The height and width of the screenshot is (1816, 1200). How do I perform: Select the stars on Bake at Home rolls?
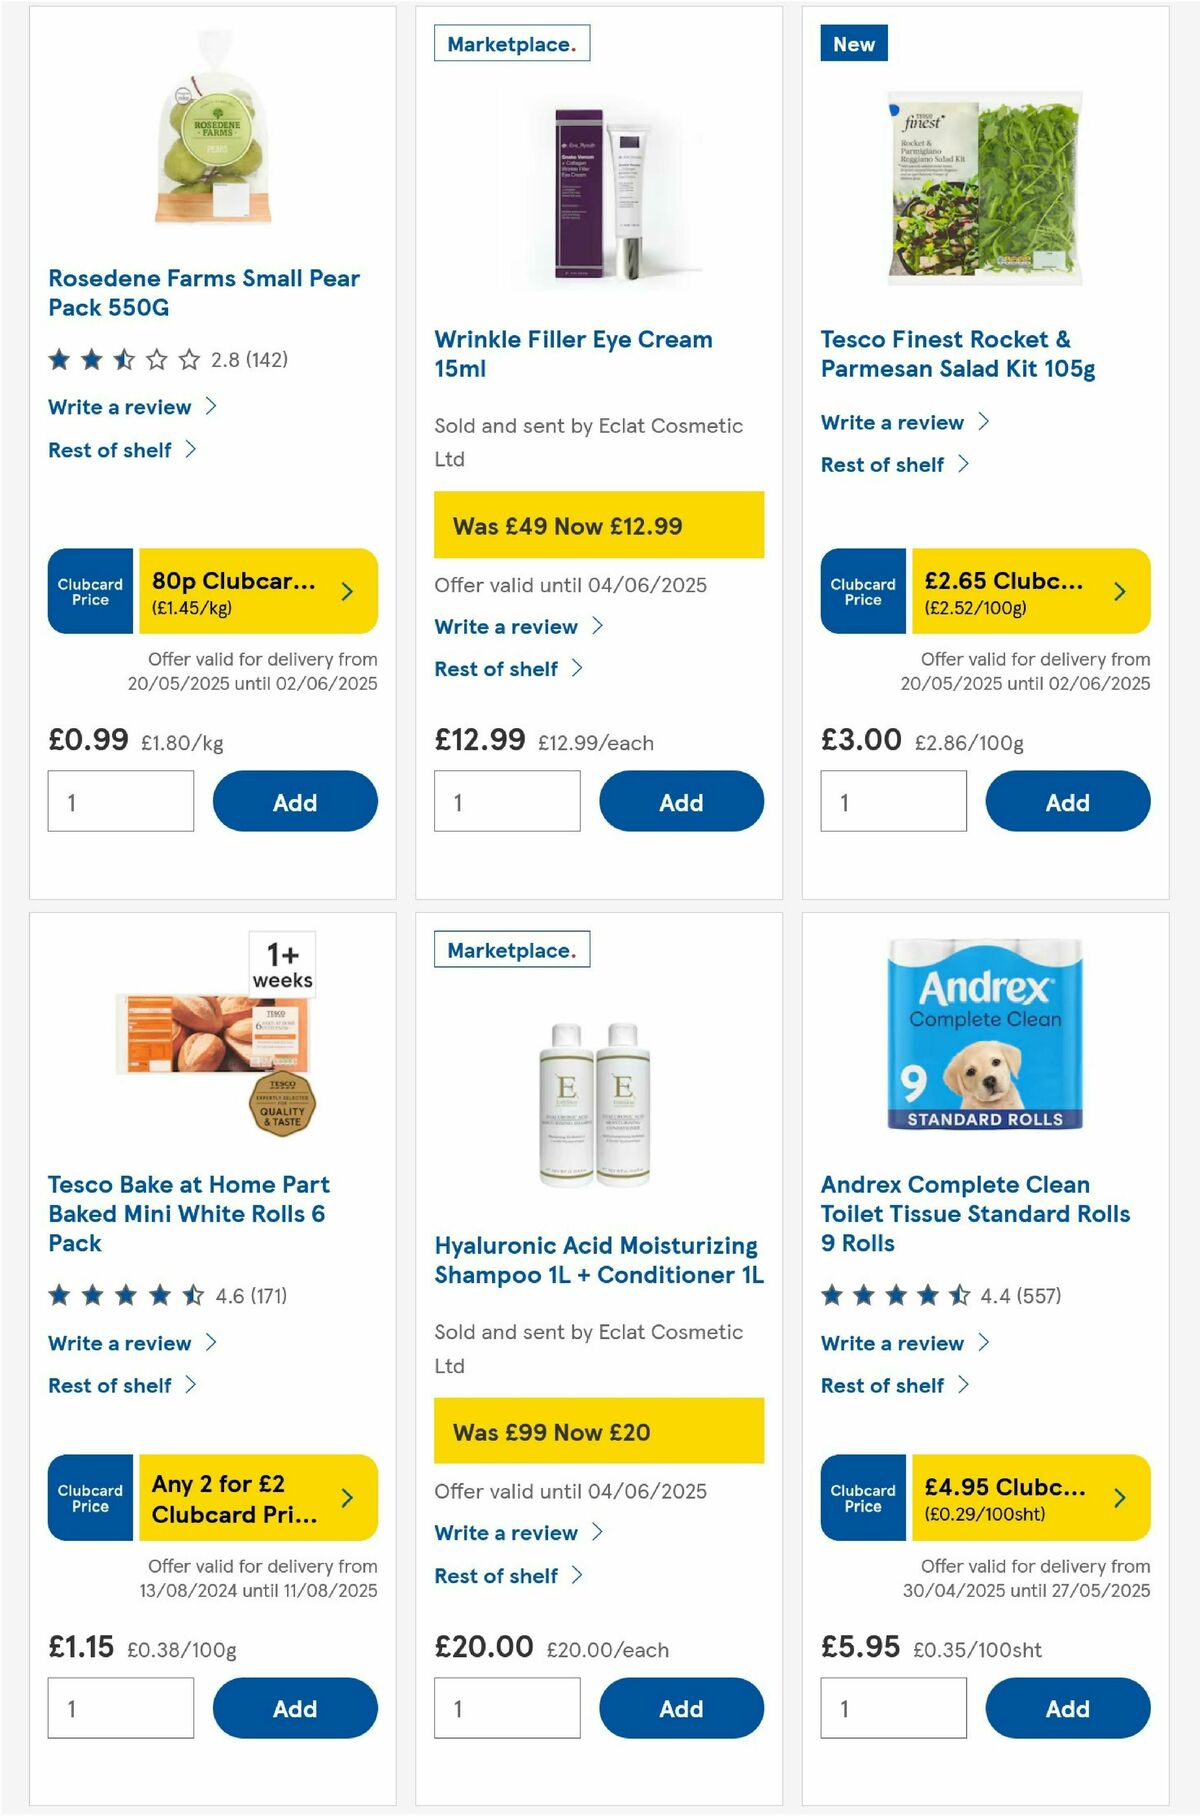[125, 1294]
